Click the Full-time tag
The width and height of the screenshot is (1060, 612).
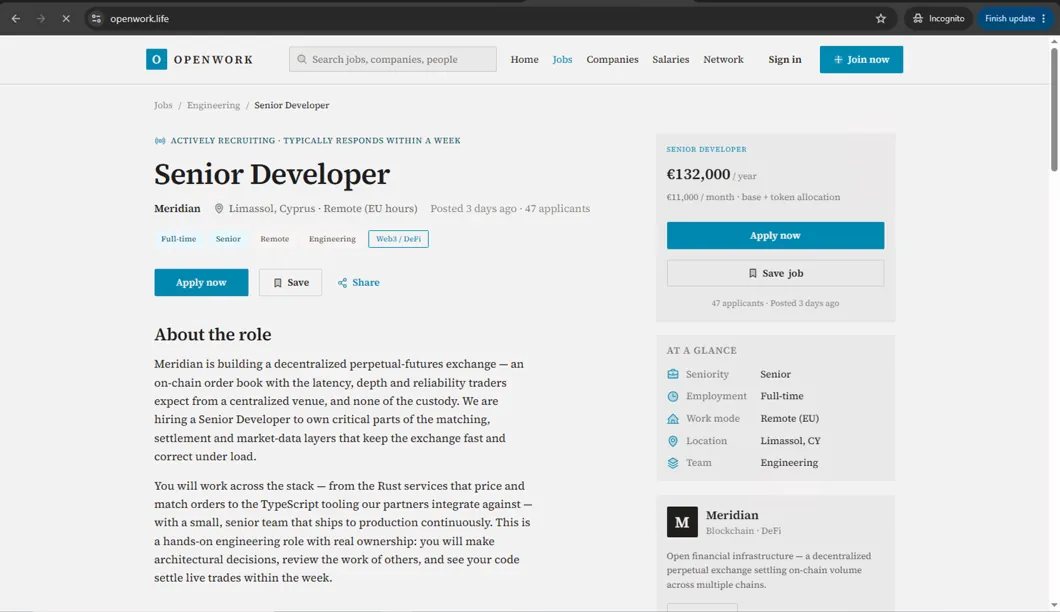(x=178, y=239)
